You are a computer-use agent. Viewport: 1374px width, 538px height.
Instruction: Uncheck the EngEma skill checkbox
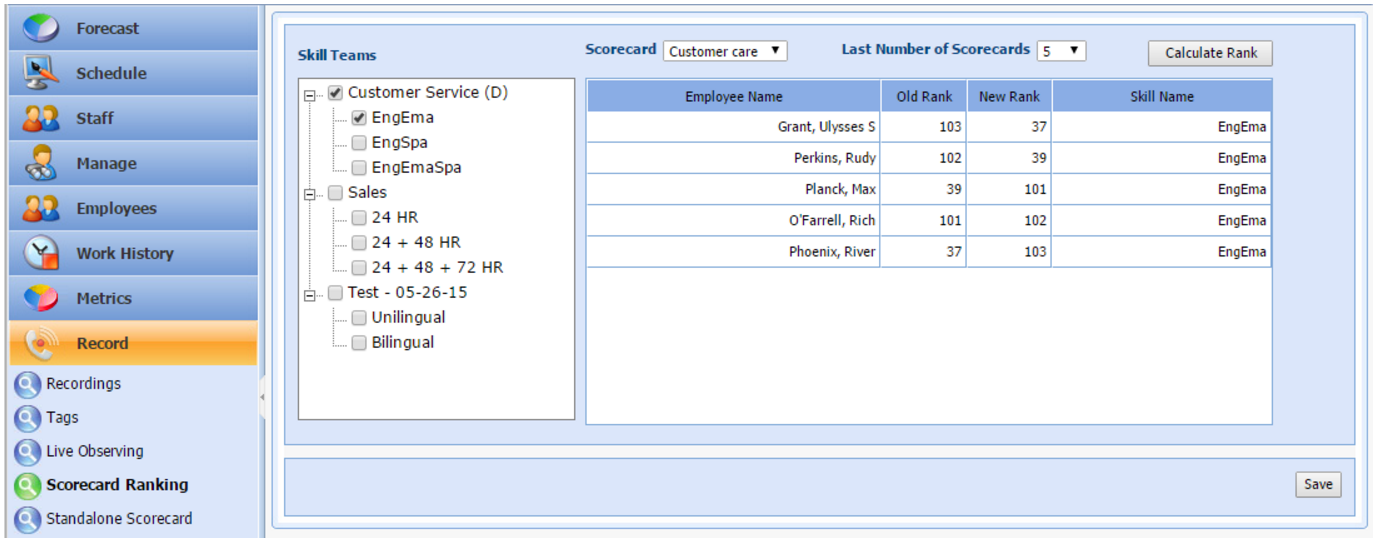pos(359,118)
